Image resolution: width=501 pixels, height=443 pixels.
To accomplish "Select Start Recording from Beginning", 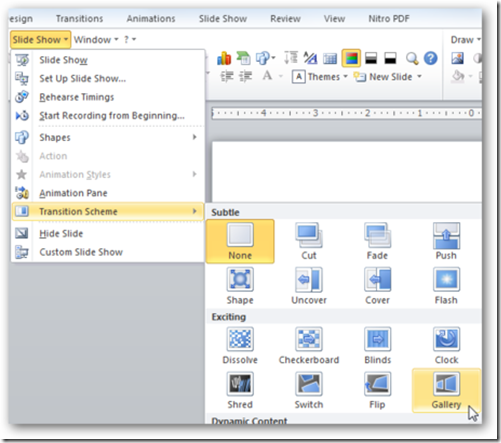I will pyautogui.click(x=108, y=116).
